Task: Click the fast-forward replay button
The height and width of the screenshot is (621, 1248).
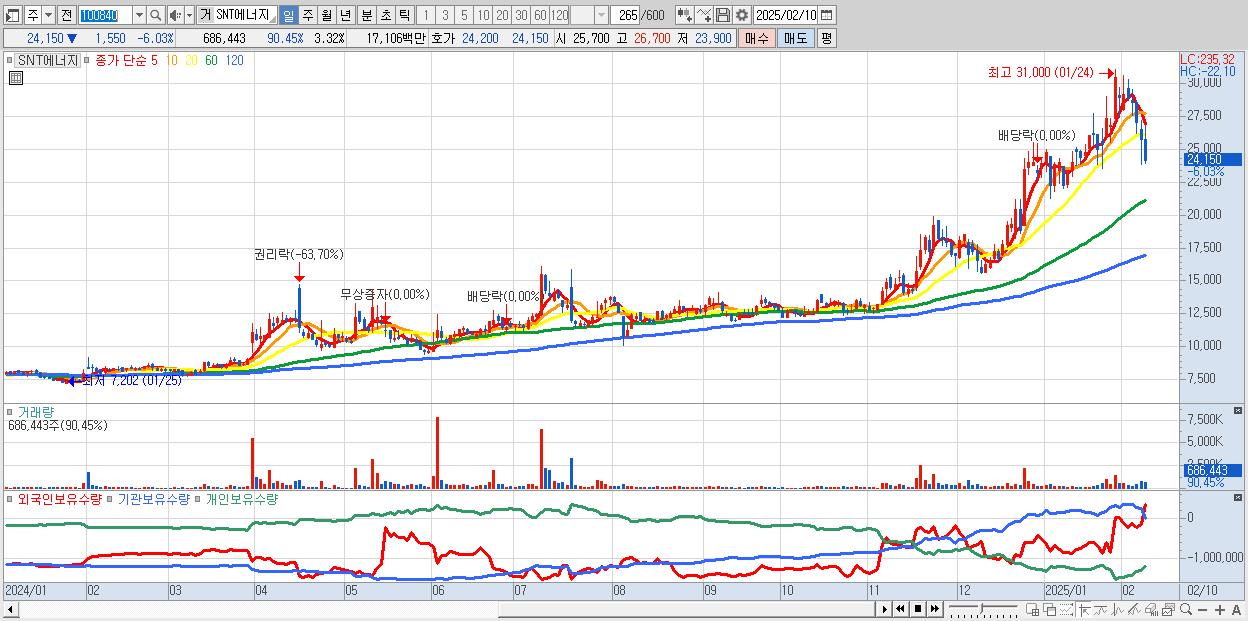Action: click(934, 609)
